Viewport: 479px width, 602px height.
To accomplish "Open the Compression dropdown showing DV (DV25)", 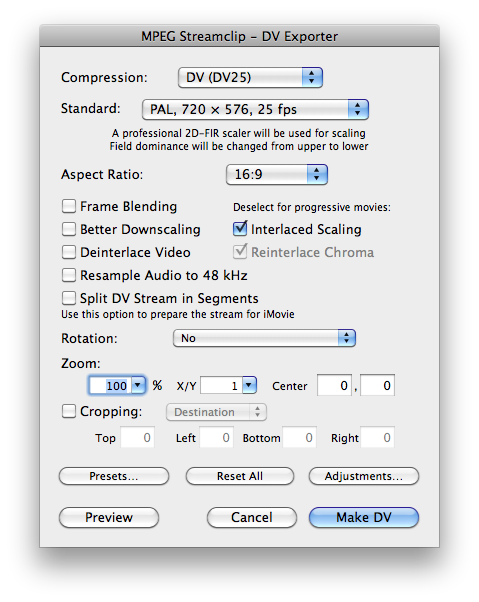I will 250,77.
